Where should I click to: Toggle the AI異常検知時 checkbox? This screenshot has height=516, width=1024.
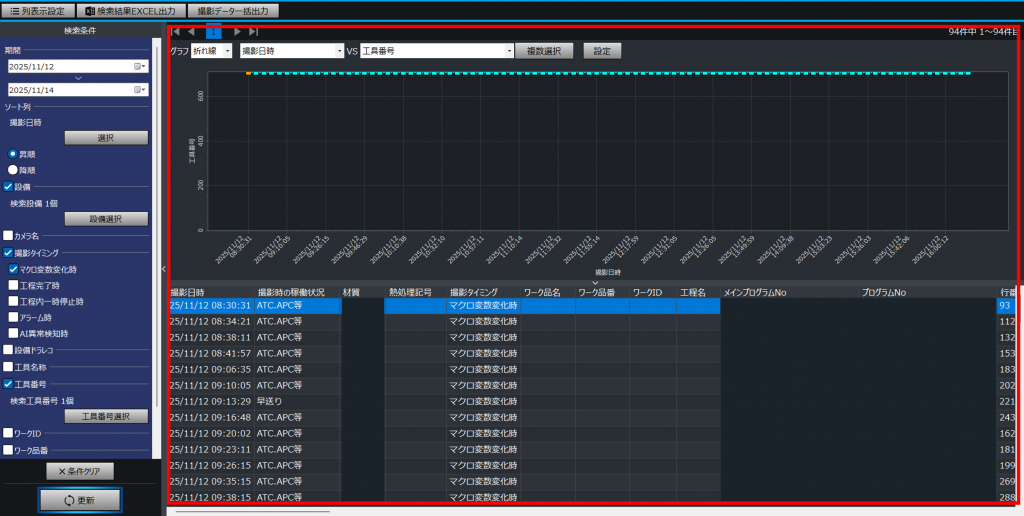coord(13,333)
